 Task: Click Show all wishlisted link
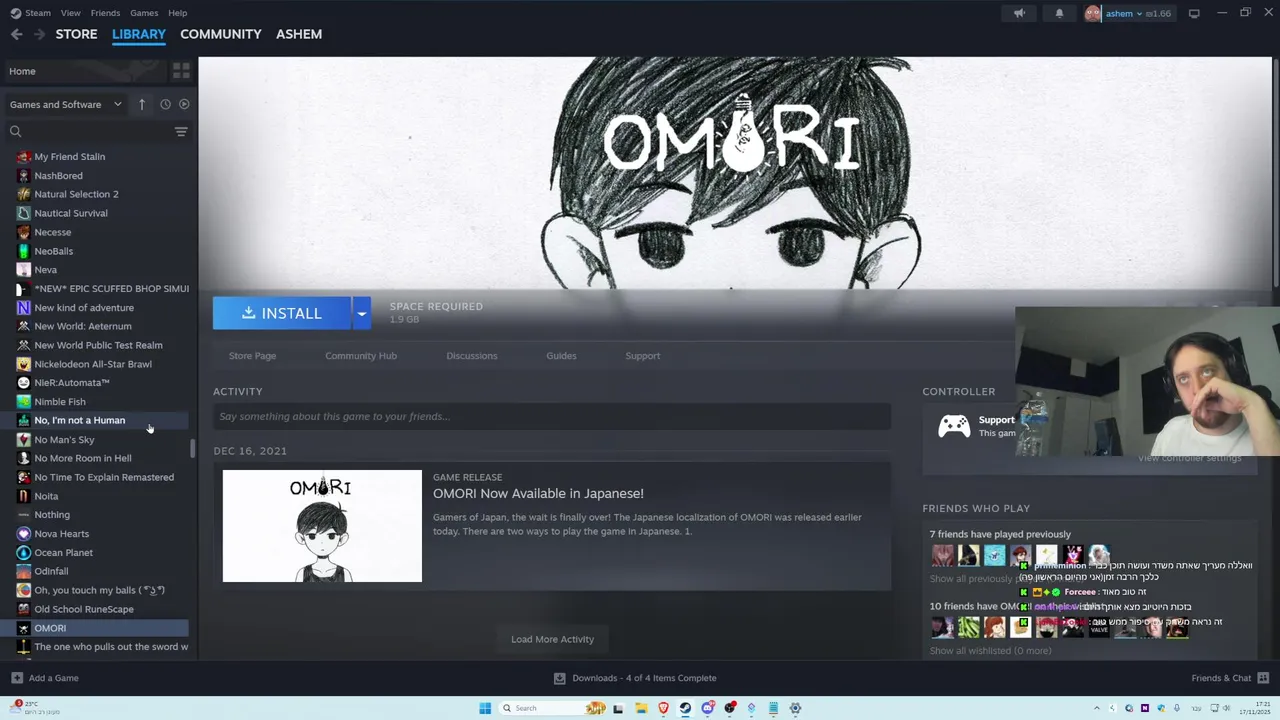click(990, 651)
